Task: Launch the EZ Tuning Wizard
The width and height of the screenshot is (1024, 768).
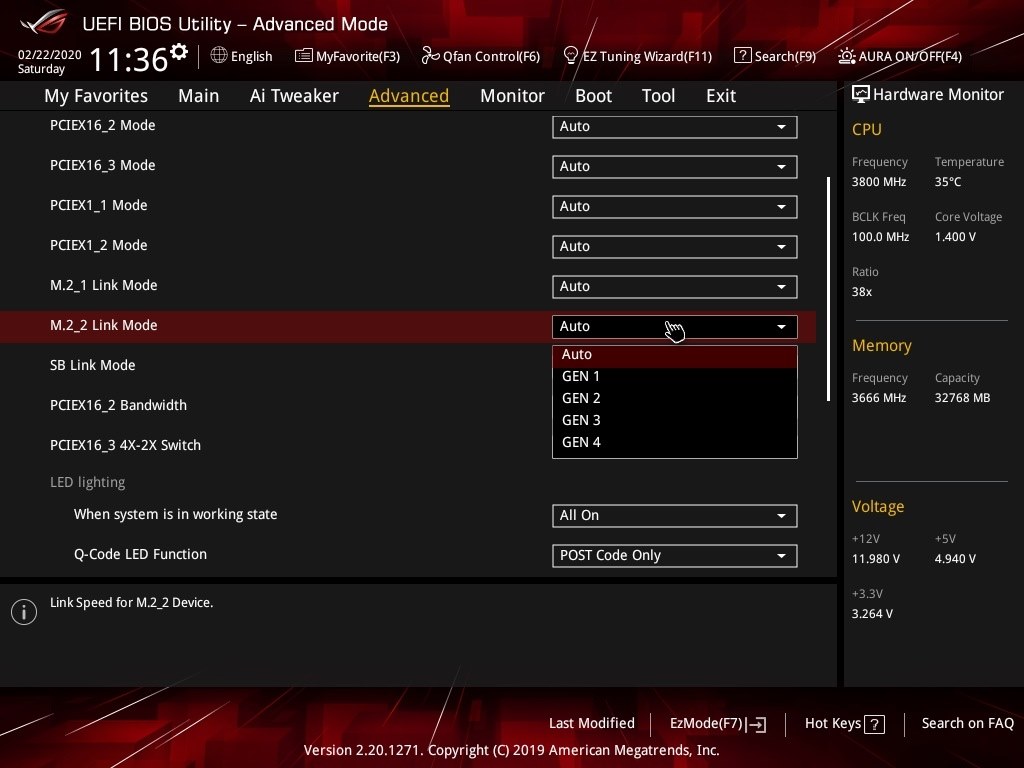Action: 637,56
